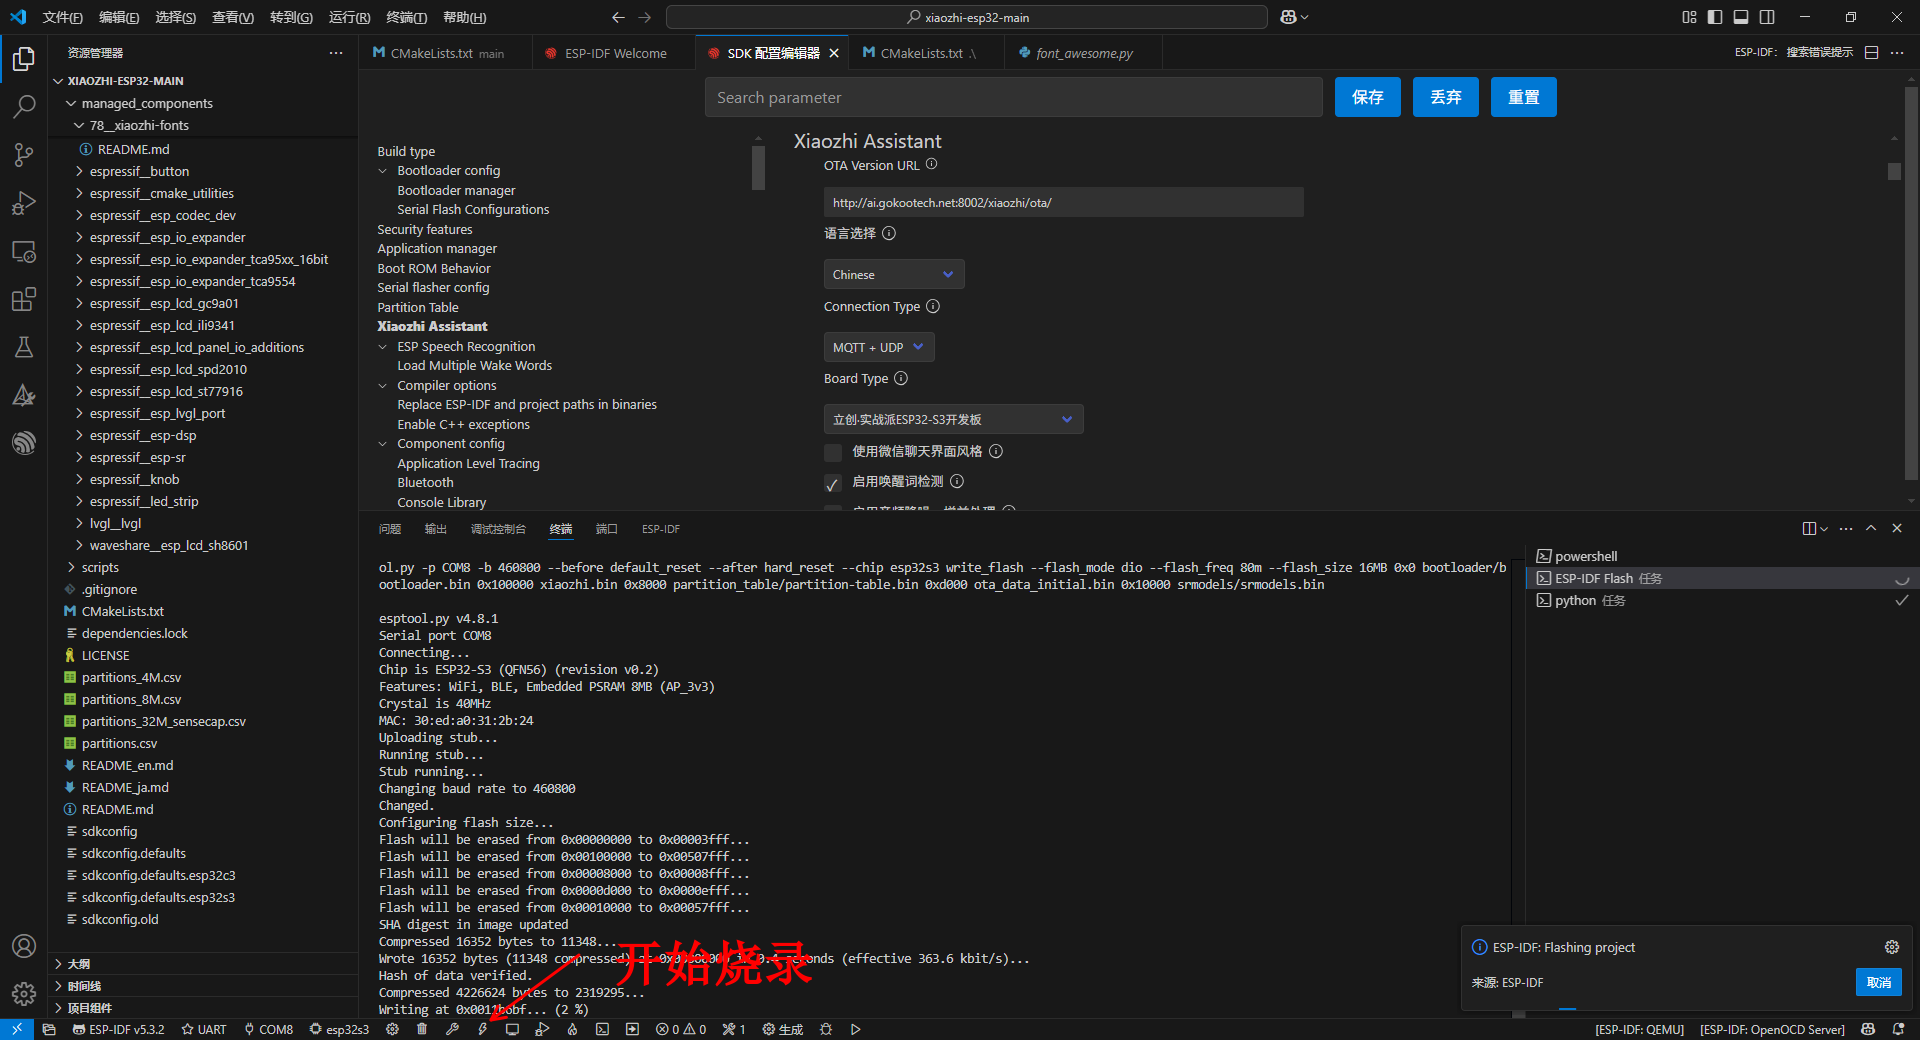This screenshot has height=1040, width=1920.
Task: Close the SDK 配置编辑器 tab
Action: 834,53
